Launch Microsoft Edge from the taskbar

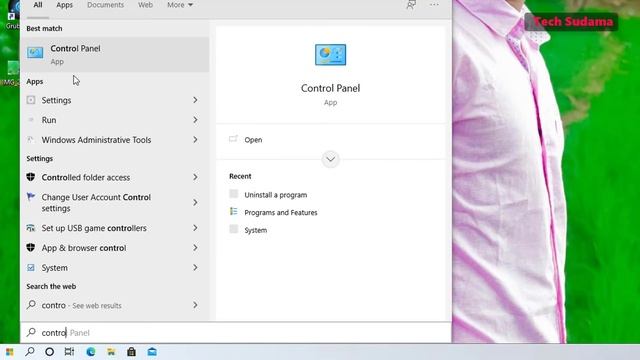[91, 352]
